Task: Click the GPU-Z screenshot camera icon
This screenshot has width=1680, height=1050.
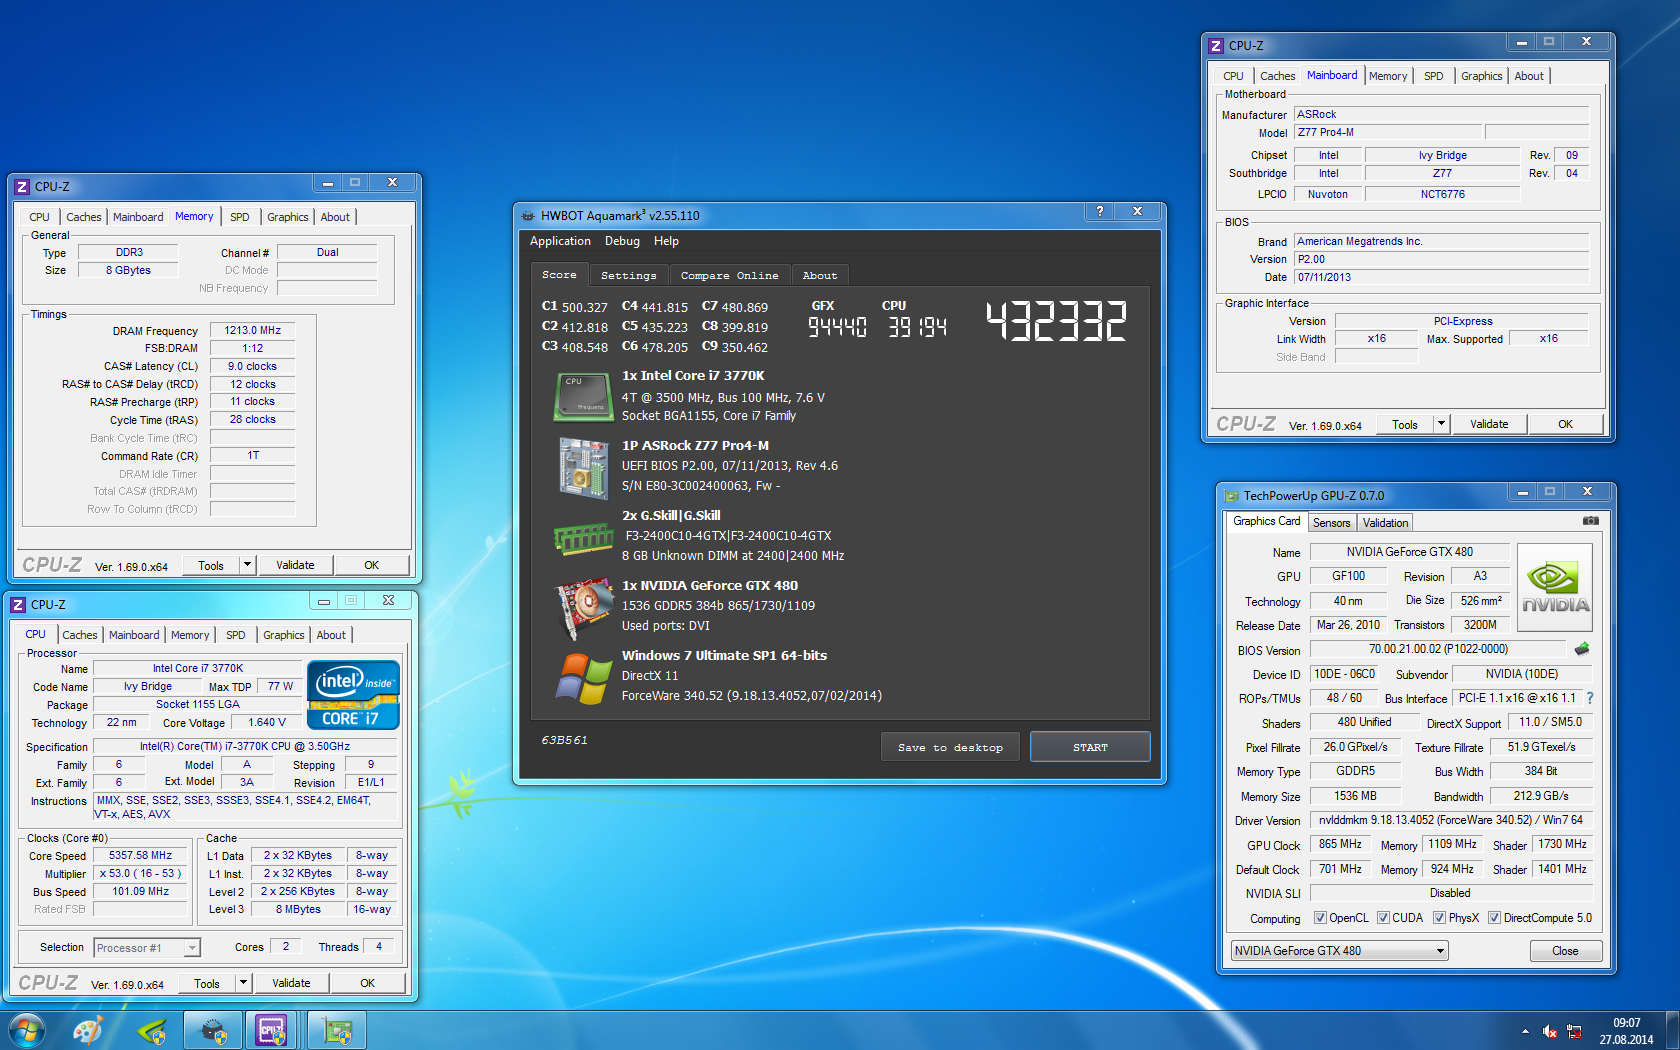Action: 1590,521
